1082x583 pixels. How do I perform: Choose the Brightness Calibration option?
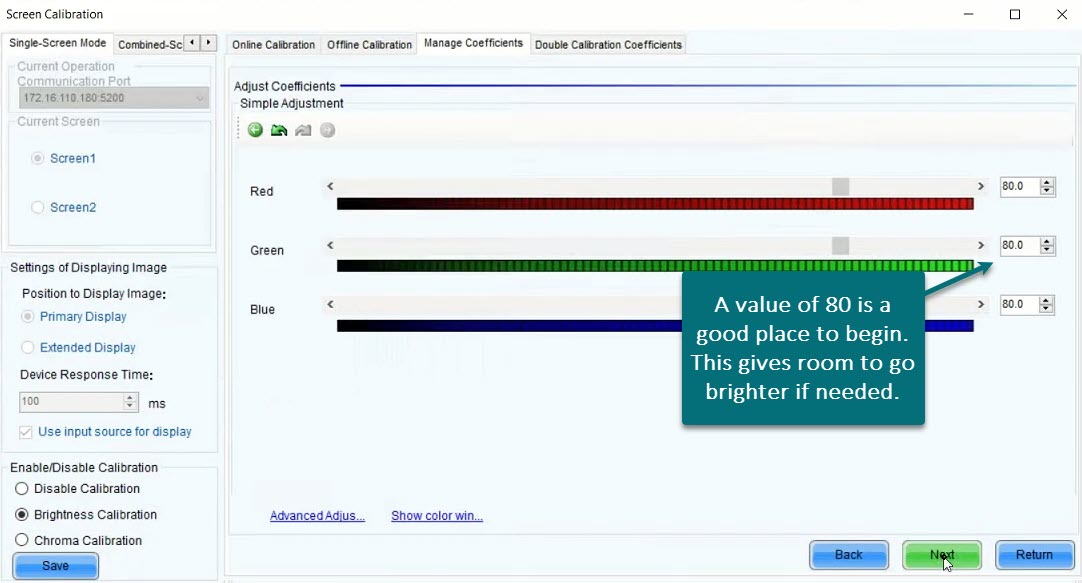[22, 515]
